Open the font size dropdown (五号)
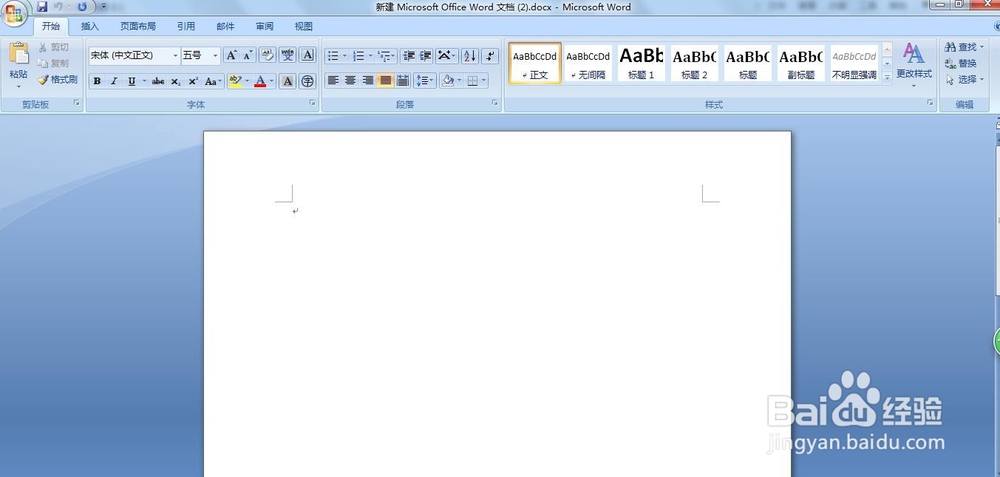This screenshot has width=1000, height=477. [216, 55]
